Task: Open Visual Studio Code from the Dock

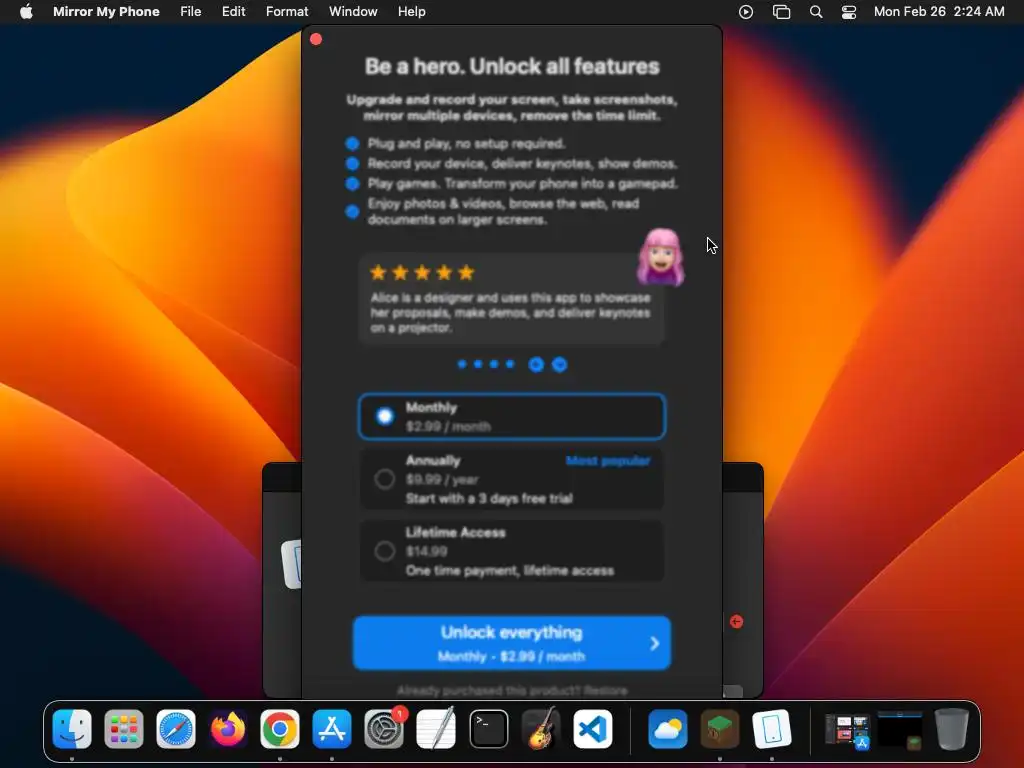Action: [593, 729]
